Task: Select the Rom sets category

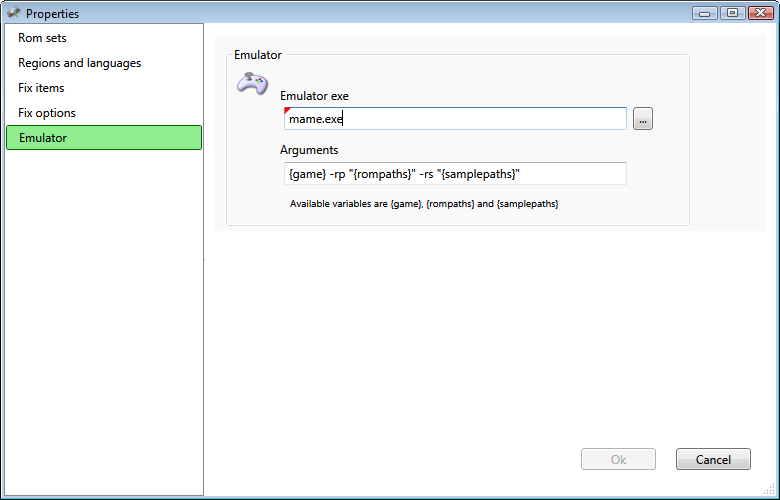Action: [x=42, y=38]
